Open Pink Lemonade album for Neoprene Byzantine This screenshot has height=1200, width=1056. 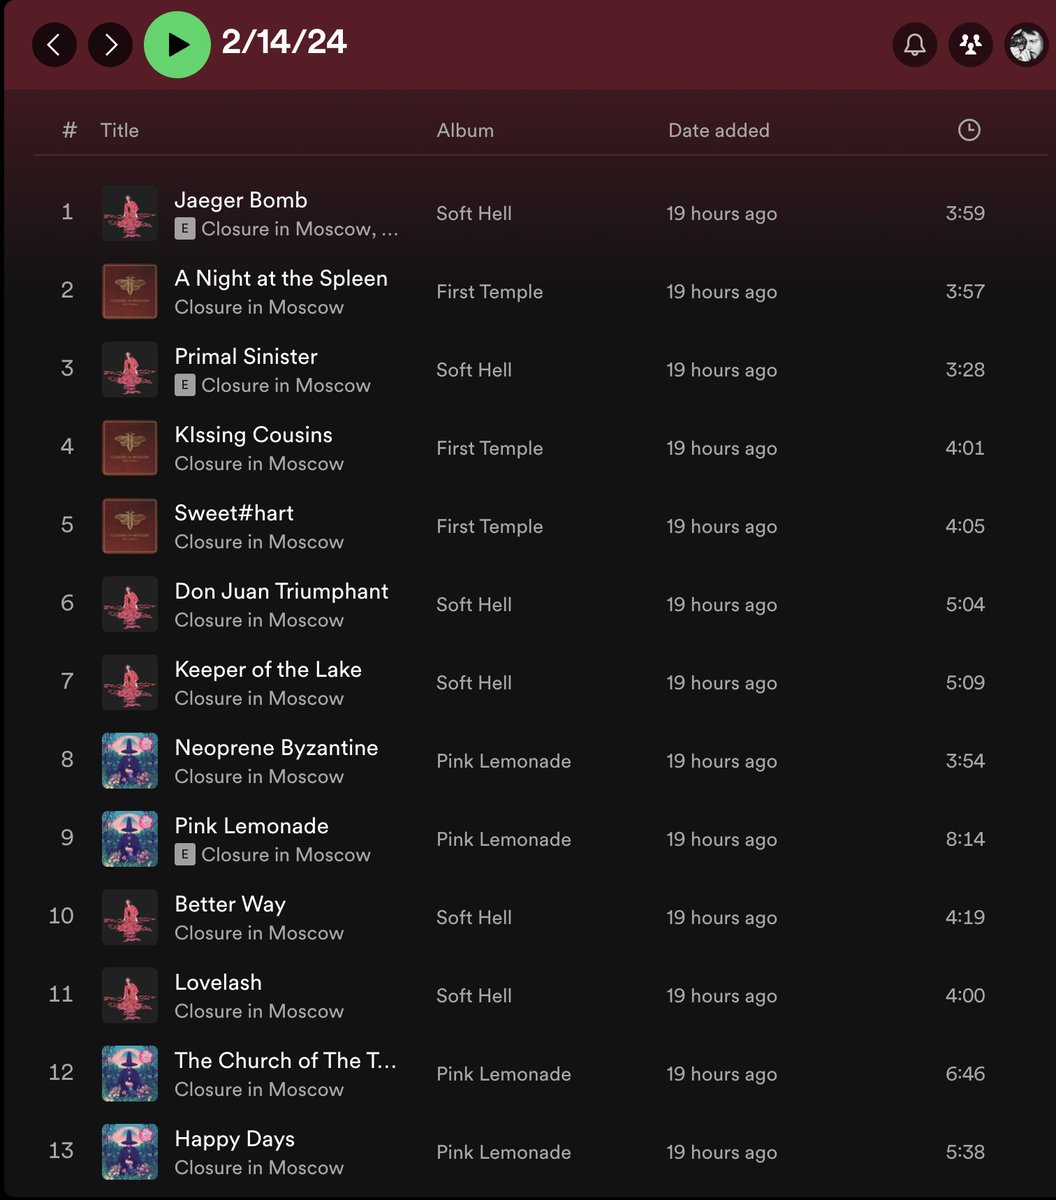503,761
